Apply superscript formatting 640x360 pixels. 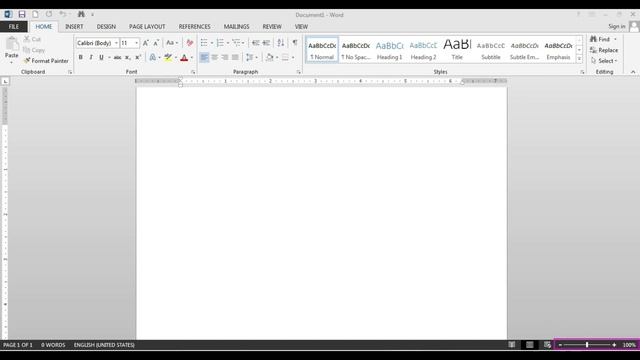click(x=138, y=58)
